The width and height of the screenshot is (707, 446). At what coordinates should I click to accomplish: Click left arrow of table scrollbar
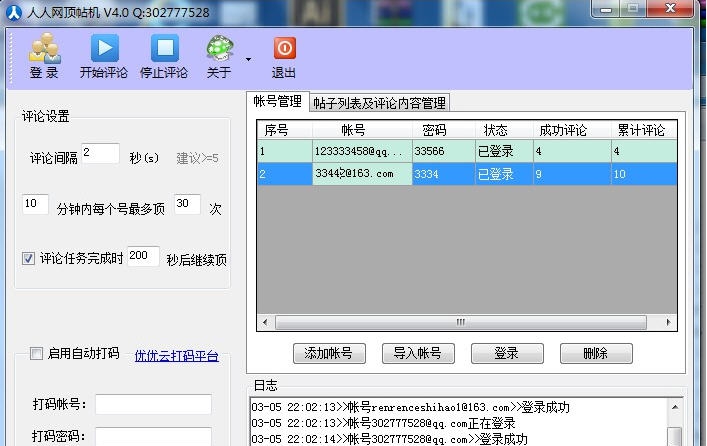(265, 322)
